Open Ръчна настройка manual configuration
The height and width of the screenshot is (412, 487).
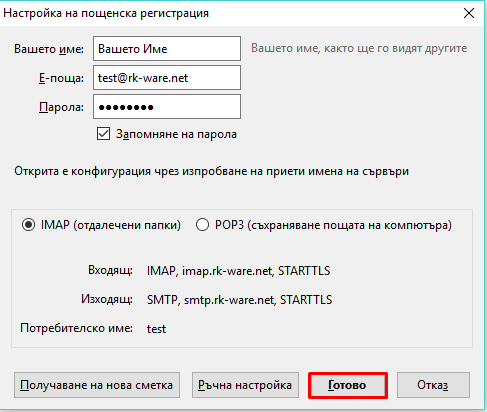[245, 385]
